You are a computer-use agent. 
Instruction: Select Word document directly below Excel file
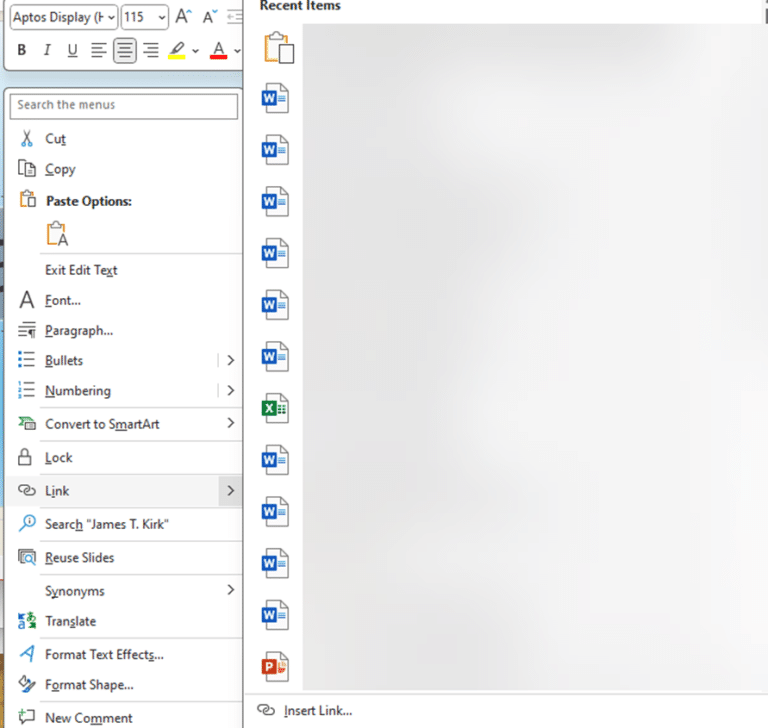coord(275,460)
